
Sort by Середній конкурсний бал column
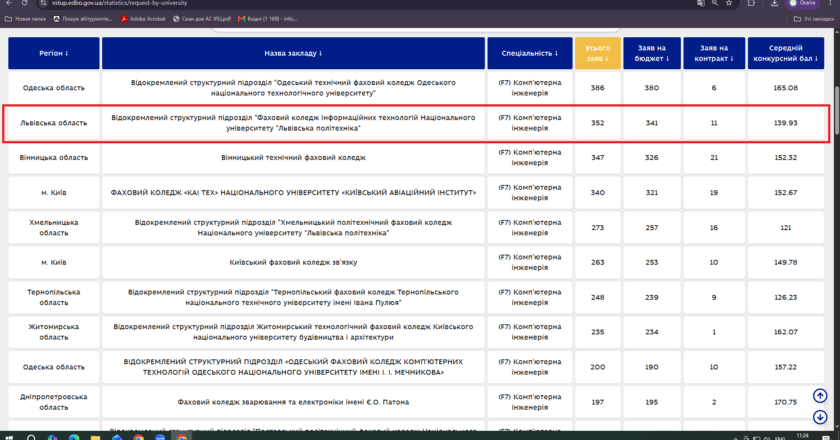(x=786, y=53)
